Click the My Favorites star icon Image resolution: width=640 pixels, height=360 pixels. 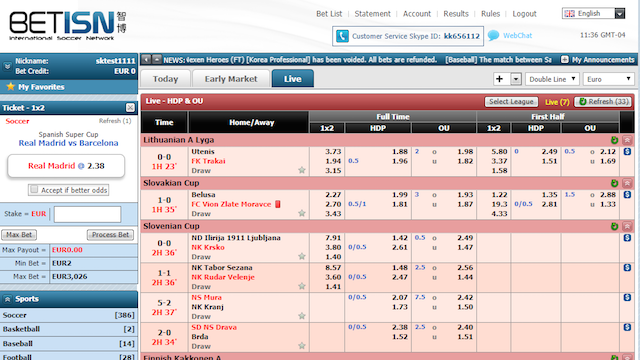click(x=11, y=87)
